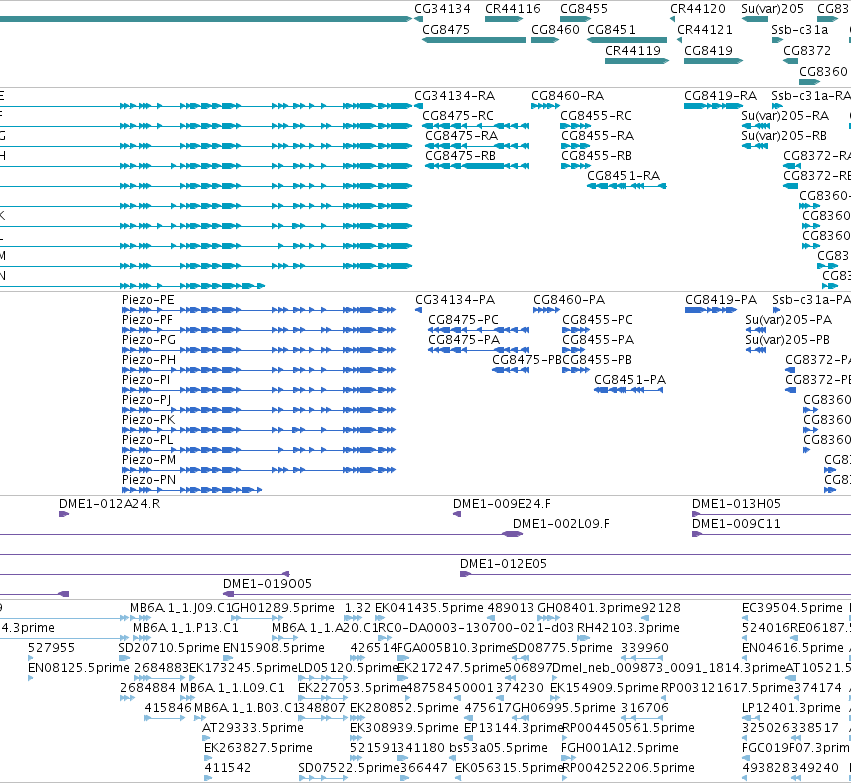Open the CR44121 gene label

tap(704, 30)
